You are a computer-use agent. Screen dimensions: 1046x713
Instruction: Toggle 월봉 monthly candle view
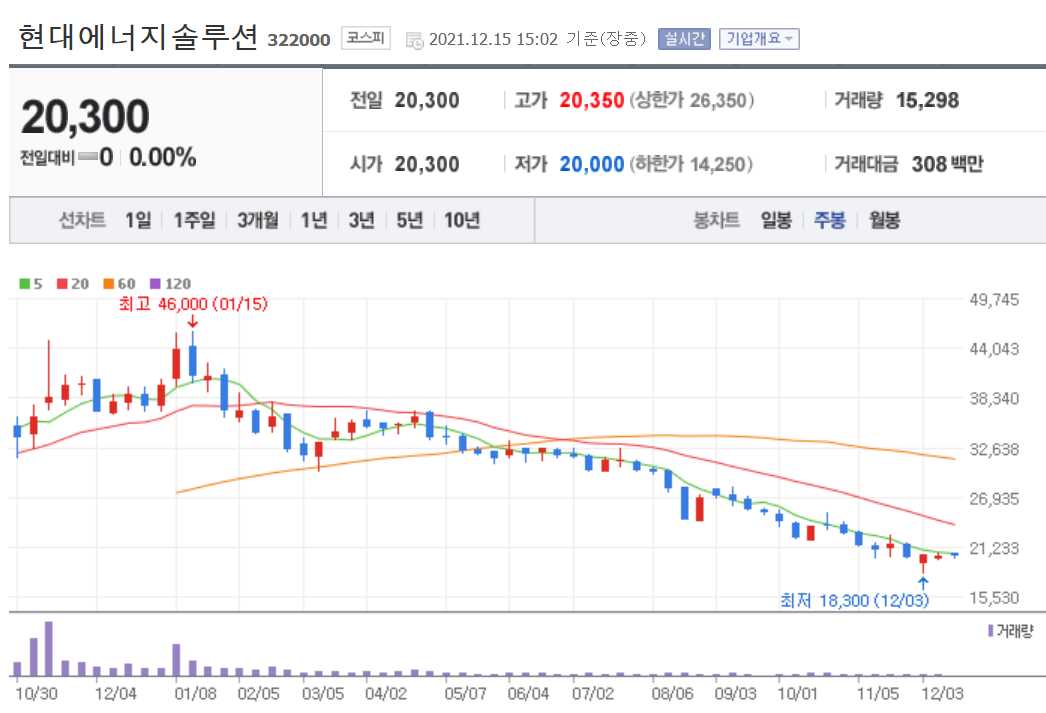[886, 221]
